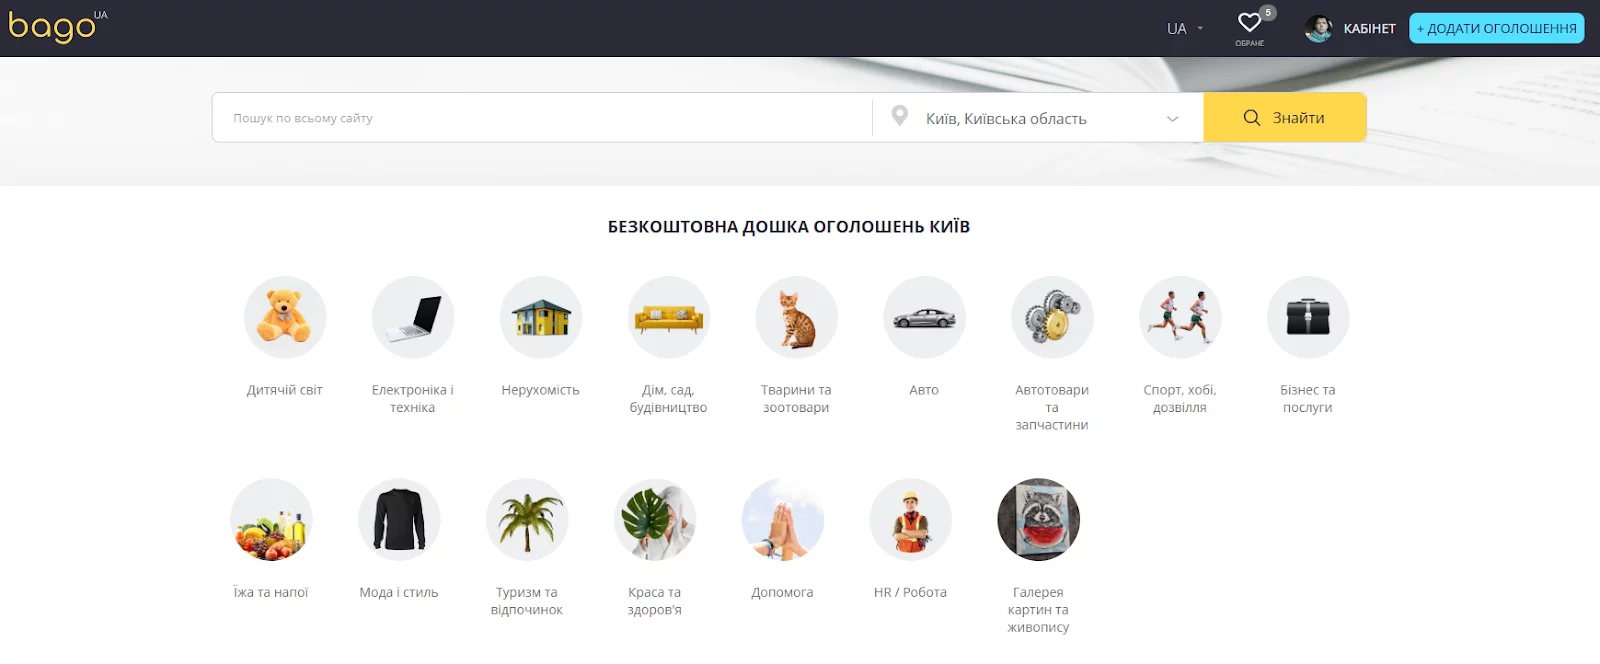This screenshot has width=1600, height=664.
Task: Open the HR / Робота label
Action: [911, 592]
